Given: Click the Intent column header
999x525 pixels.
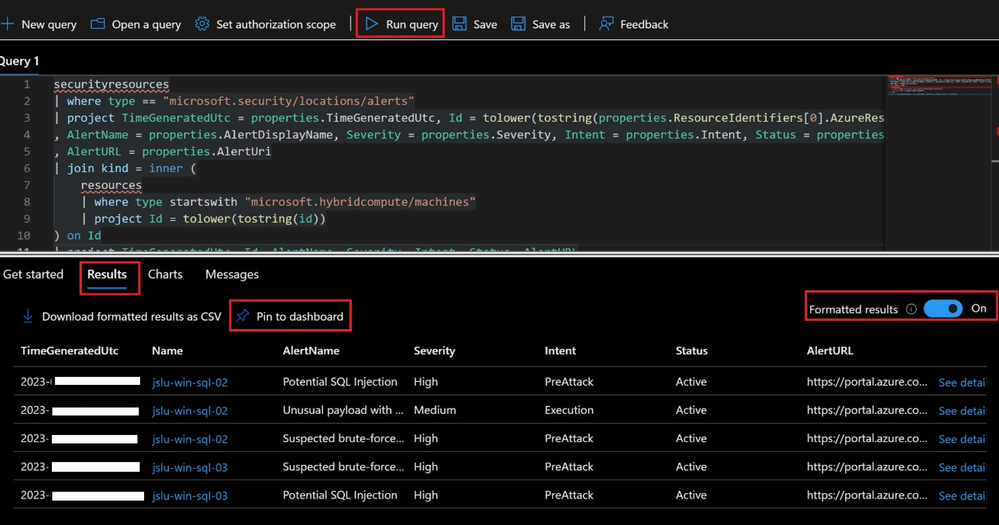Looking at the screenshot, I should 560,350.
